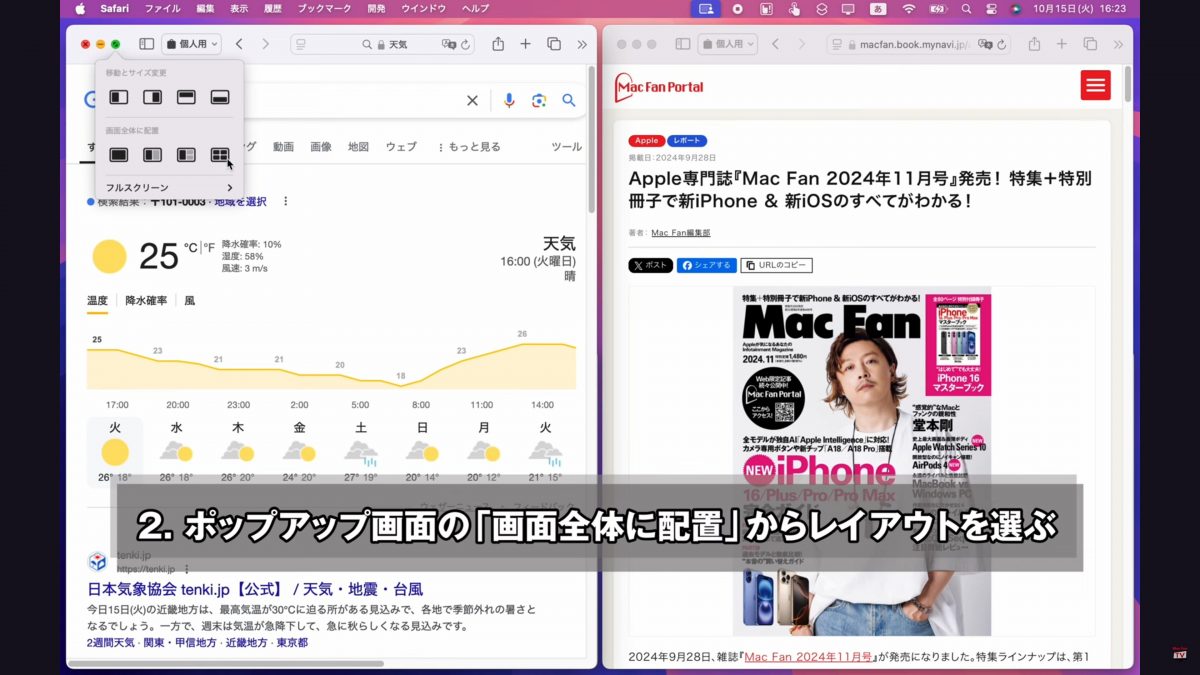Tile window to top half in popup
The width and height of the screenshot is (1200, 675).
coord(186,97)
